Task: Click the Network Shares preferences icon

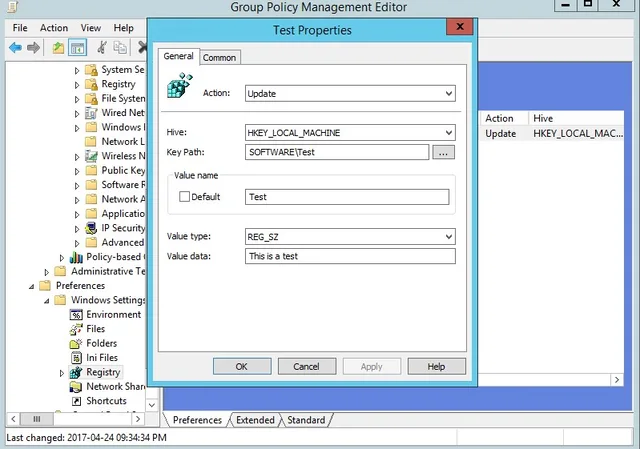Action: (x=76, y=387)
